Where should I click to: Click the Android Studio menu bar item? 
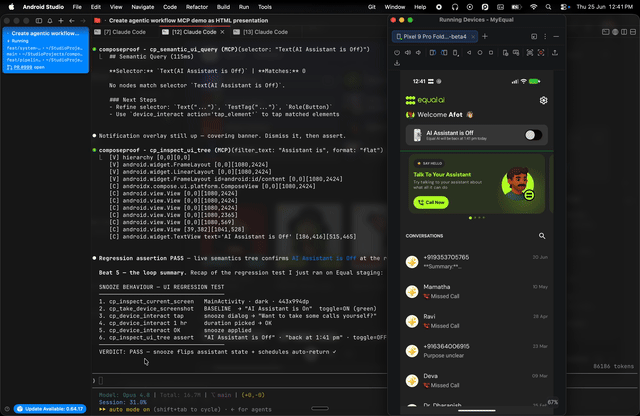coord(43,7)
